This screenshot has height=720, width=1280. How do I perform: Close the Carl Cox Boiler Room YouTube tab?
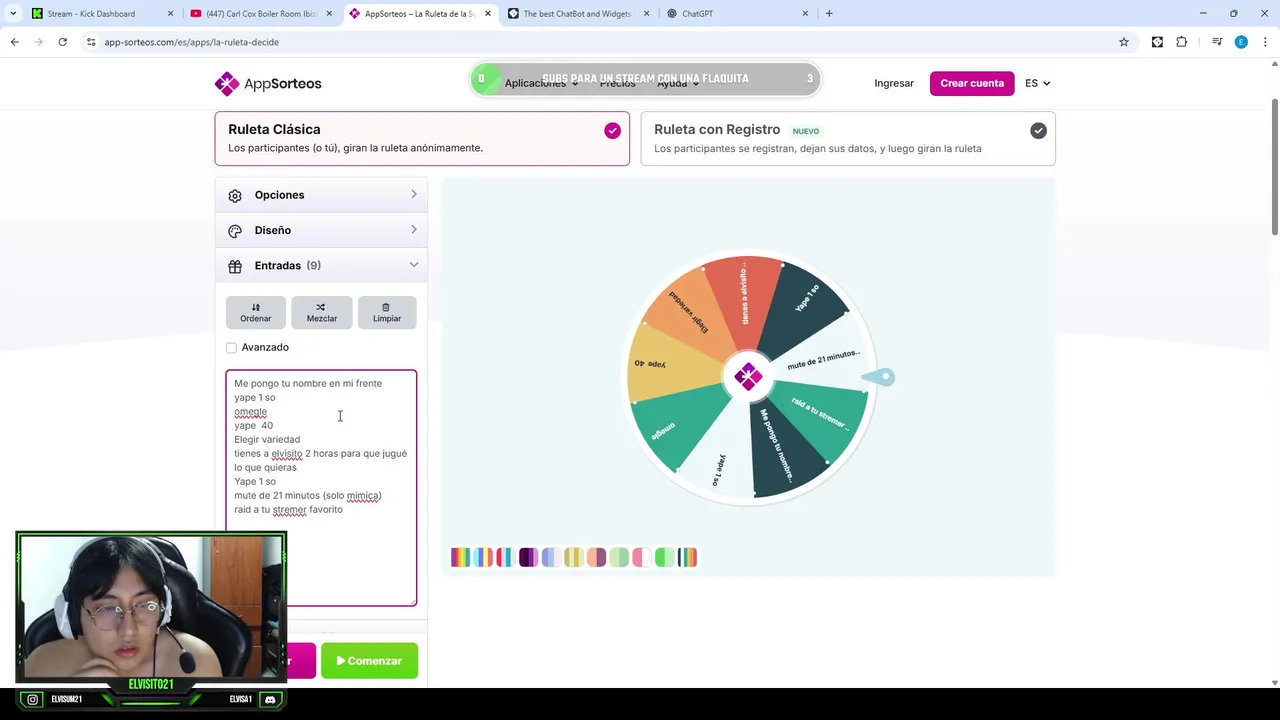point(329,14)
